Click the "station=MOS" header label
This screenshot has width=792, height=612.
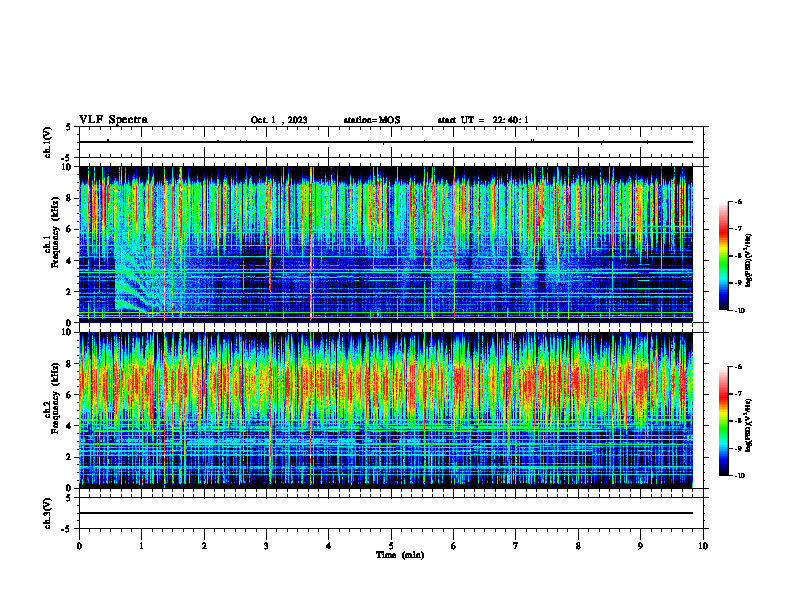(x=372, y=120)
